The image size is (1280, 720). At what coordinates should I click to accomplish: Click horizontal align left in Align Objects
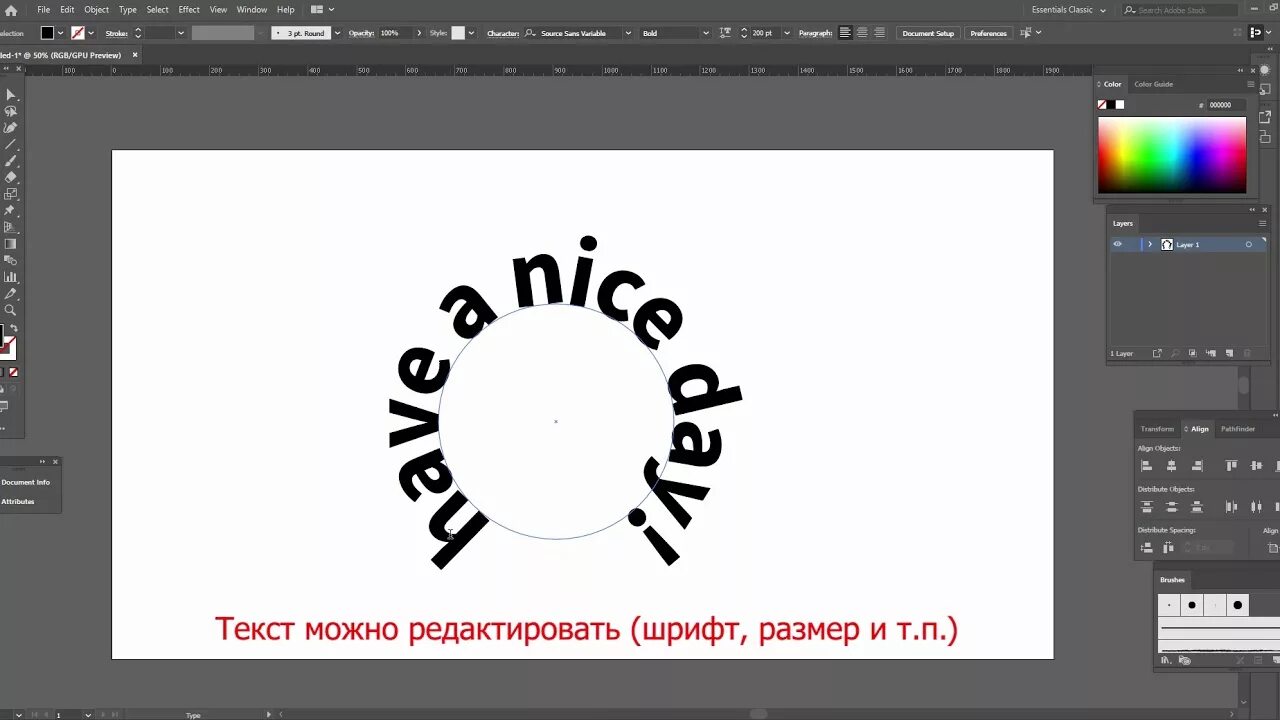pos(1146,466)
